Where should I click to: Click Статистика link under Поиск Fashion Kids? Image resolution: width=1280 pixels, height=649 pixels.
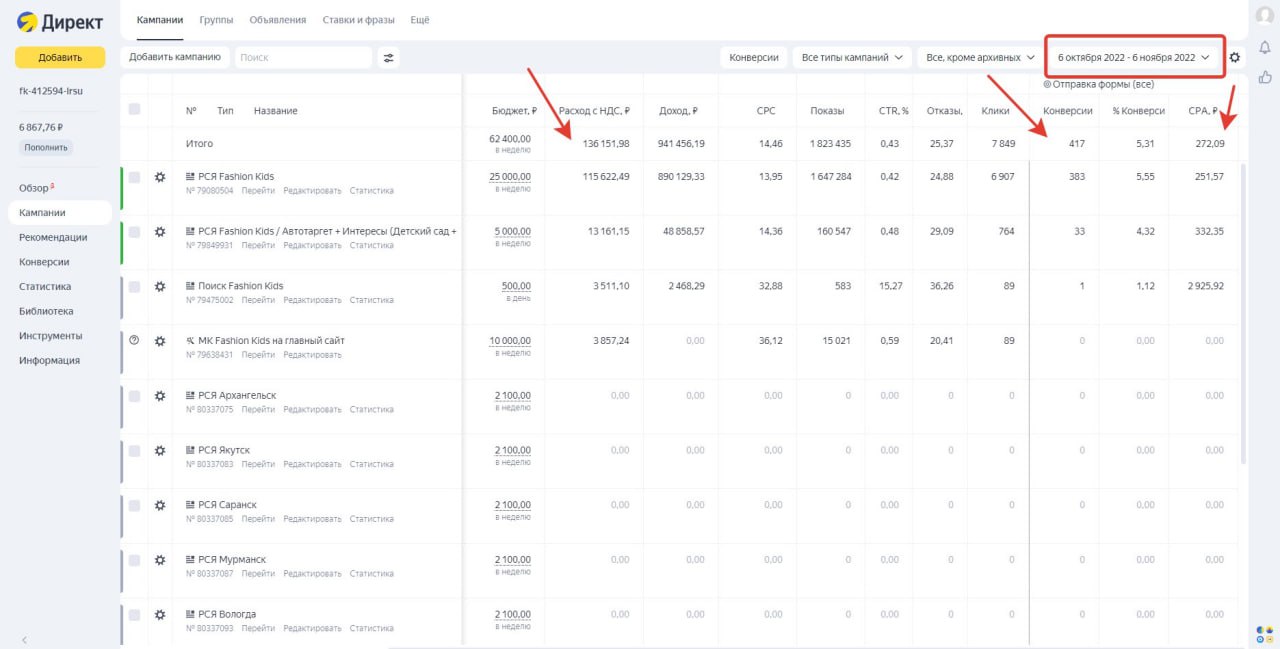[372, 300]
